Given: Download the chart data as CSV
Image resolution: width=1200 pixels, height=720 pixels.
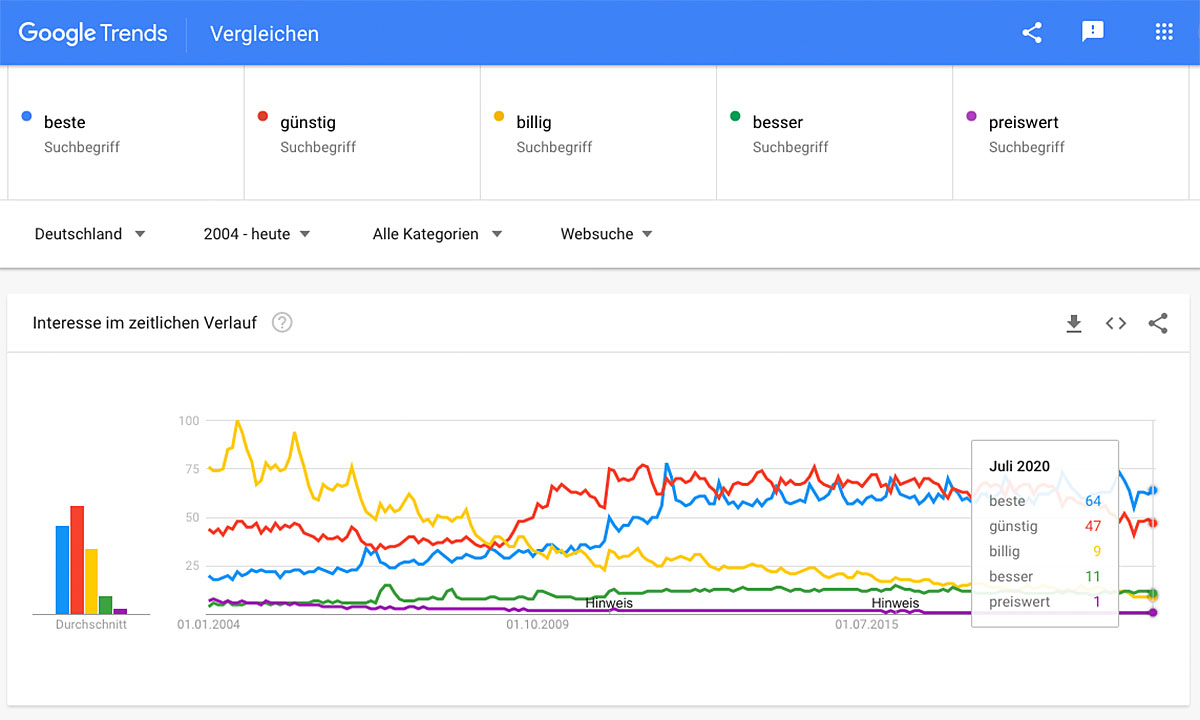Looking at the screenshot, I should (1074, 323).
